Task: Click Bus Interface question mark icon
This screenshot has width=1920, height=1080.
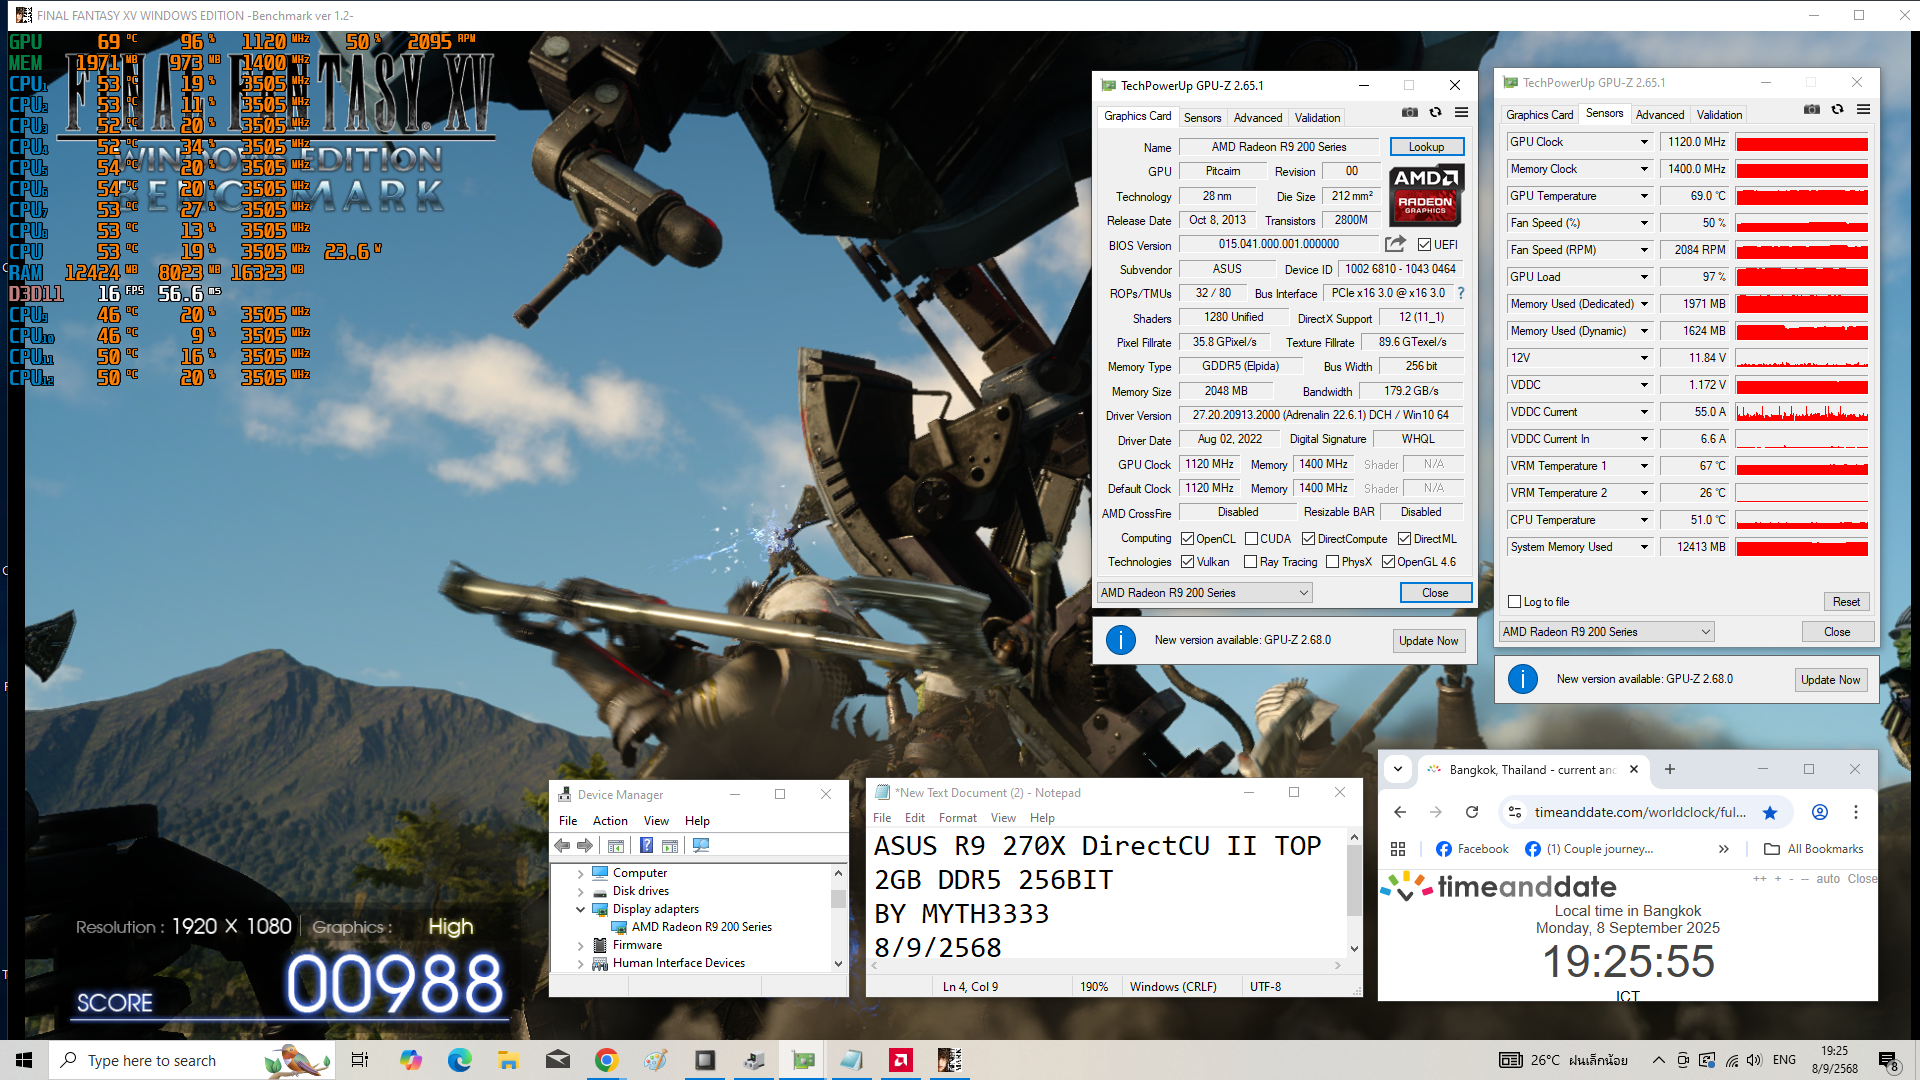Action: (1461, 293)
